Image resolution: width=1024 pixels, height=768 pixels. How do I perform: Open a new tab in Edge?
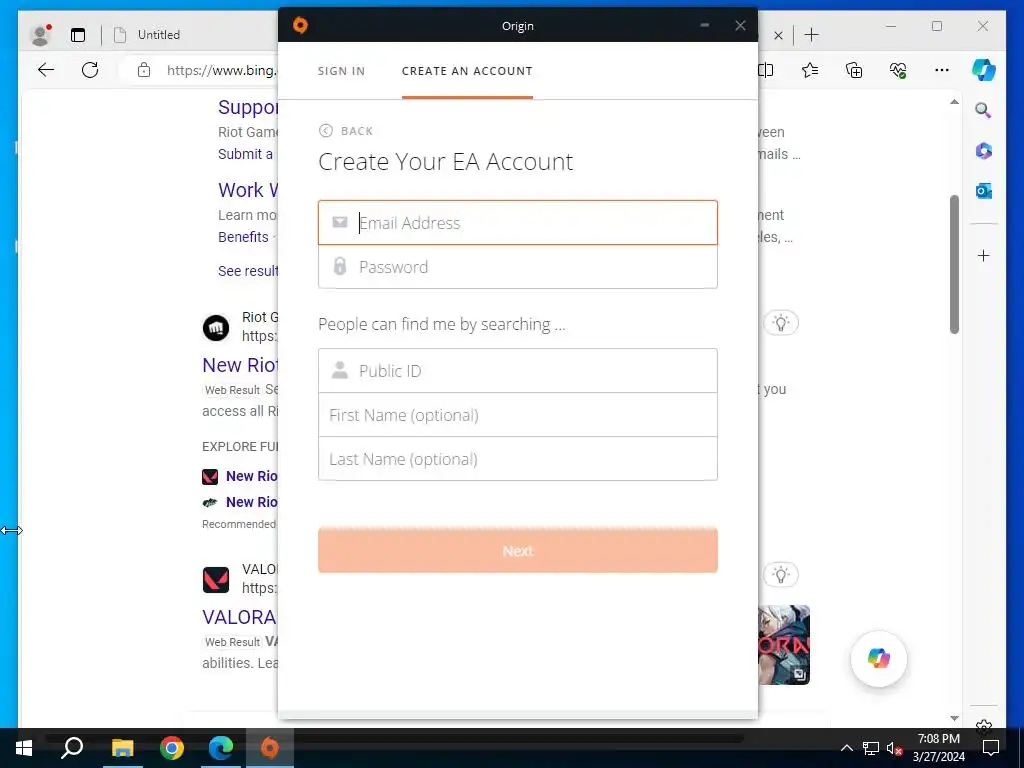tap(812, 35)
